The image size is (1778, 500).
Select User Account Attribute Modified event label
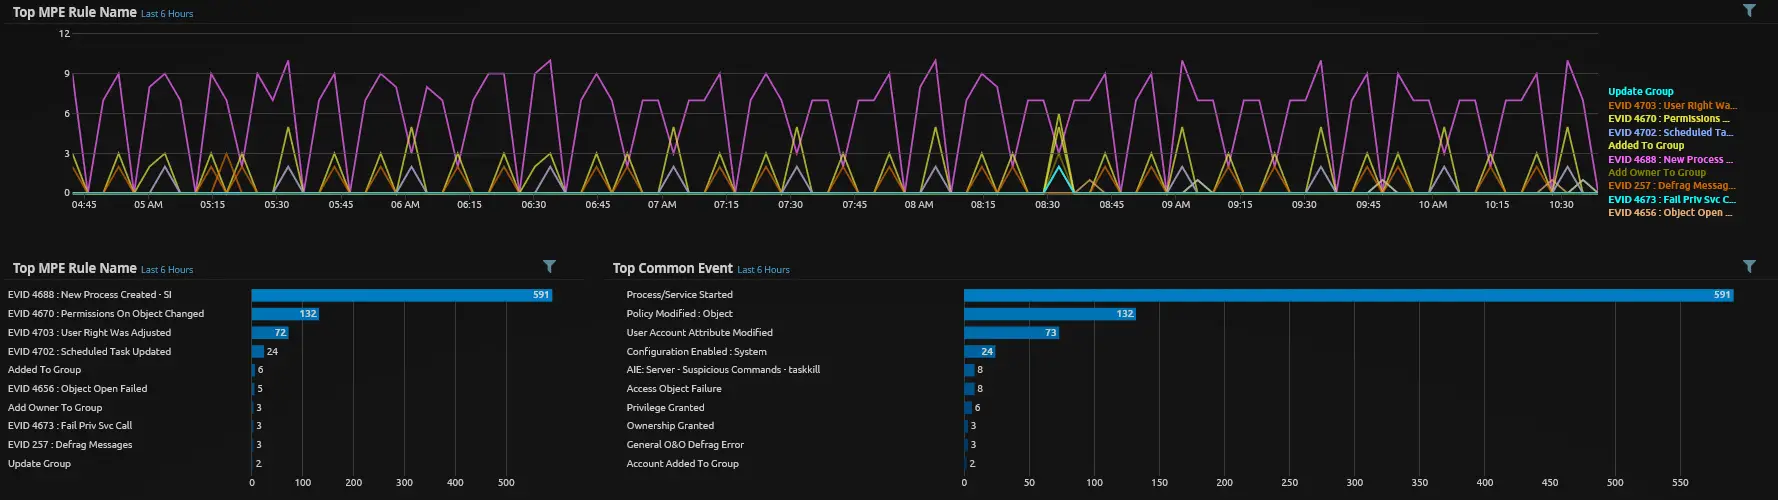click(699, 333)
